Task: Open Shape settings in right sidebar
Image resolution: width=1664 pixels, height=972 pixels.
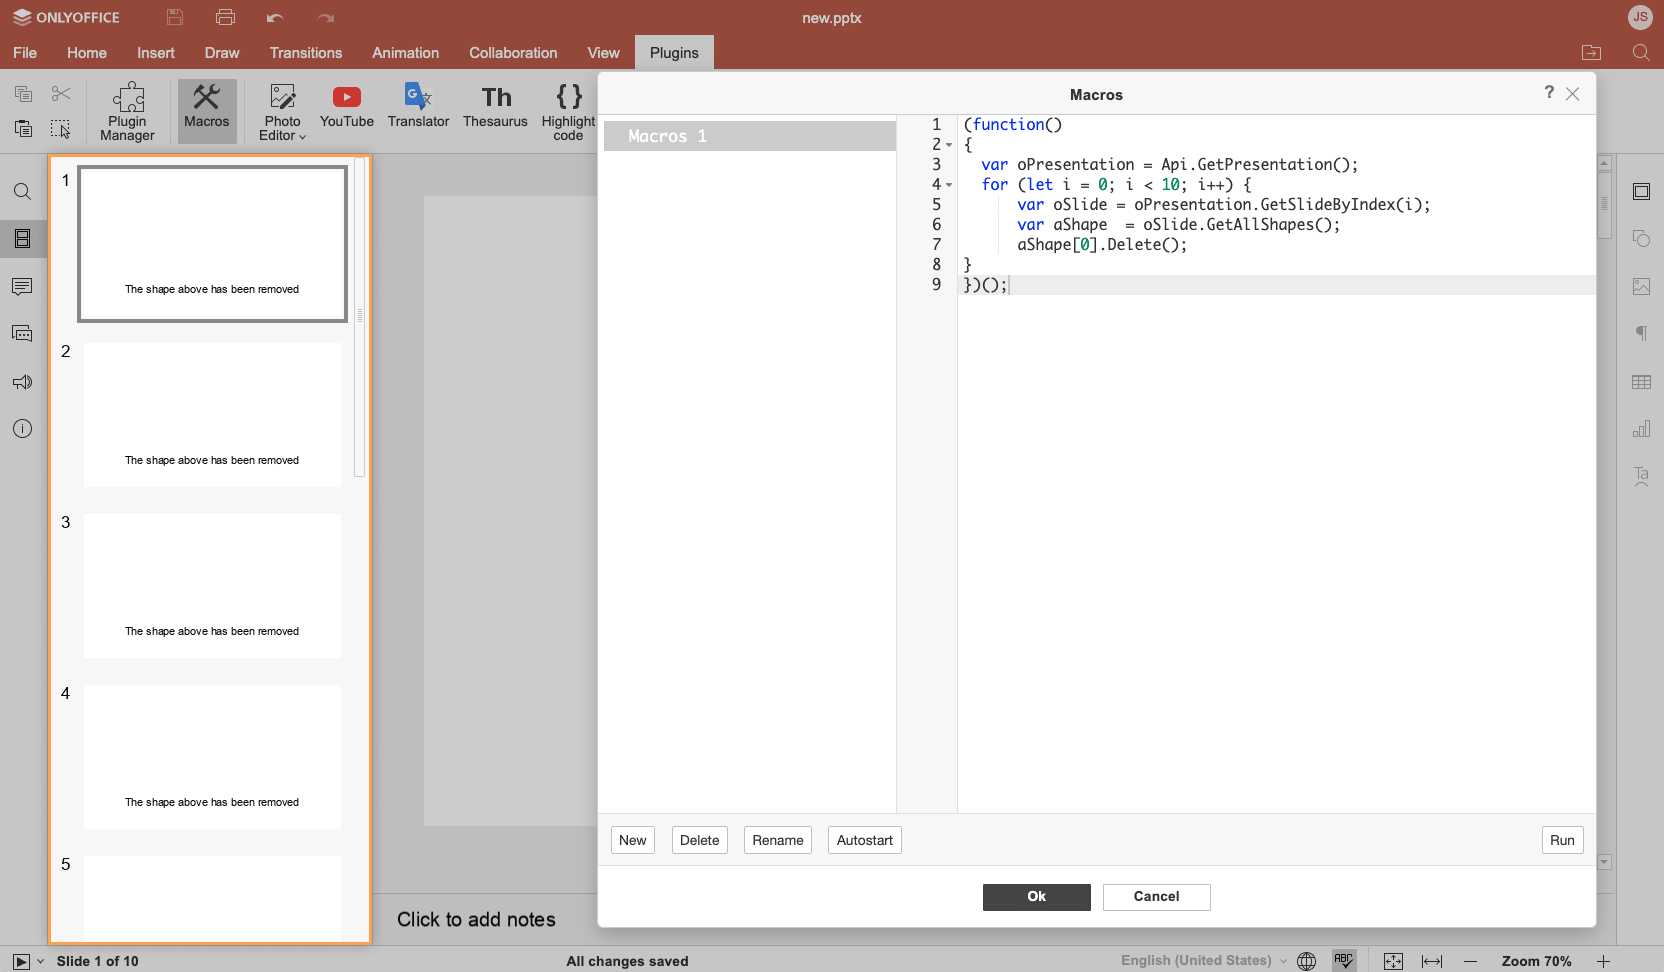Action: point(1641,238)
